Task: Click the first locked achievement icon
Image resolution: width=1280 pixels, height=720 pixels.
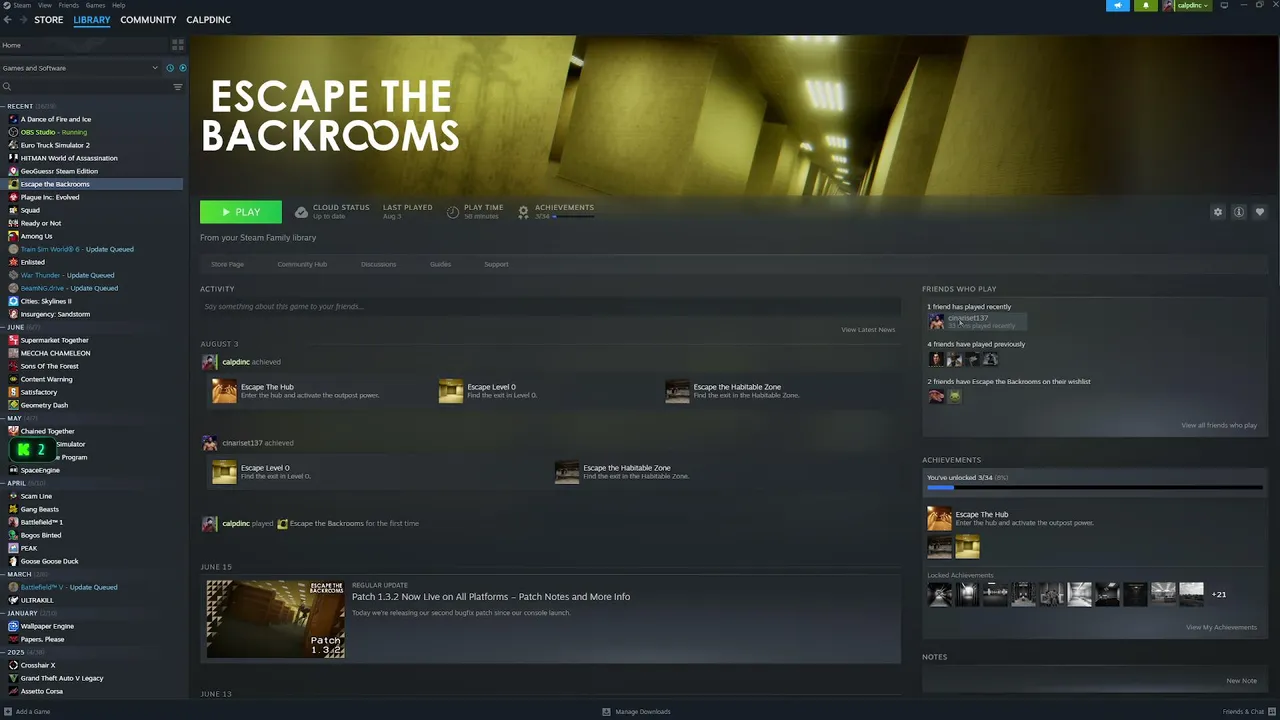Action: (939, 594)
